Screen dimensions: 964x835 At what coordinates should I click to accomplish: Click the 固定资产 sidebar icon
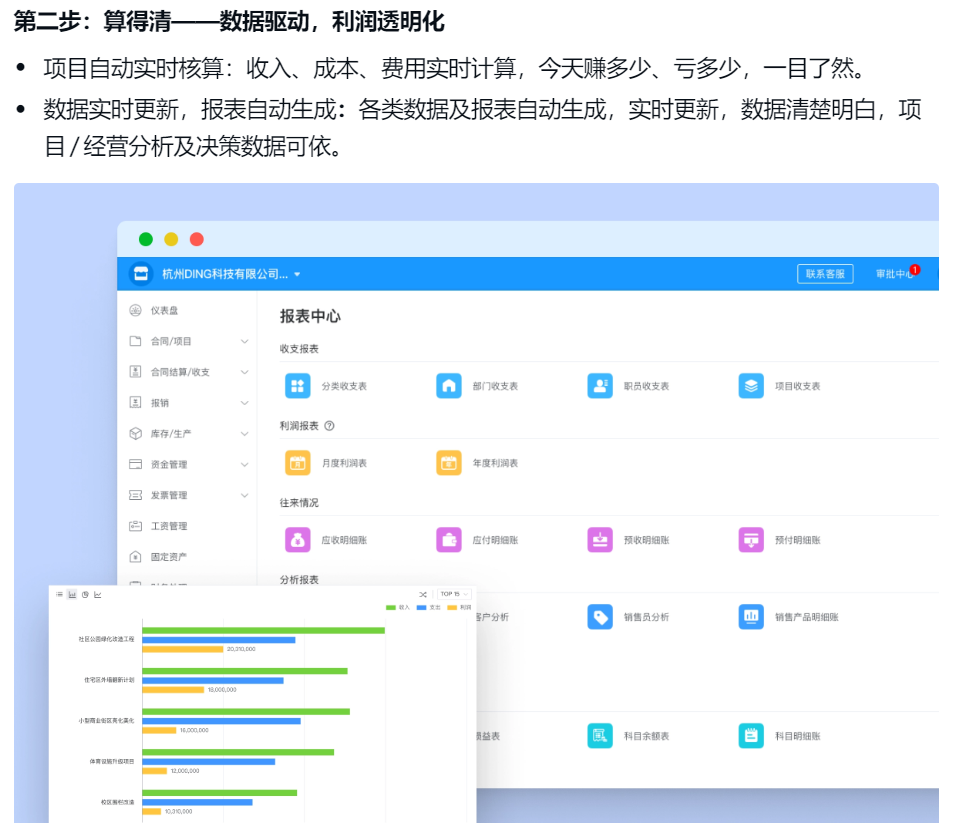[135, 556]
